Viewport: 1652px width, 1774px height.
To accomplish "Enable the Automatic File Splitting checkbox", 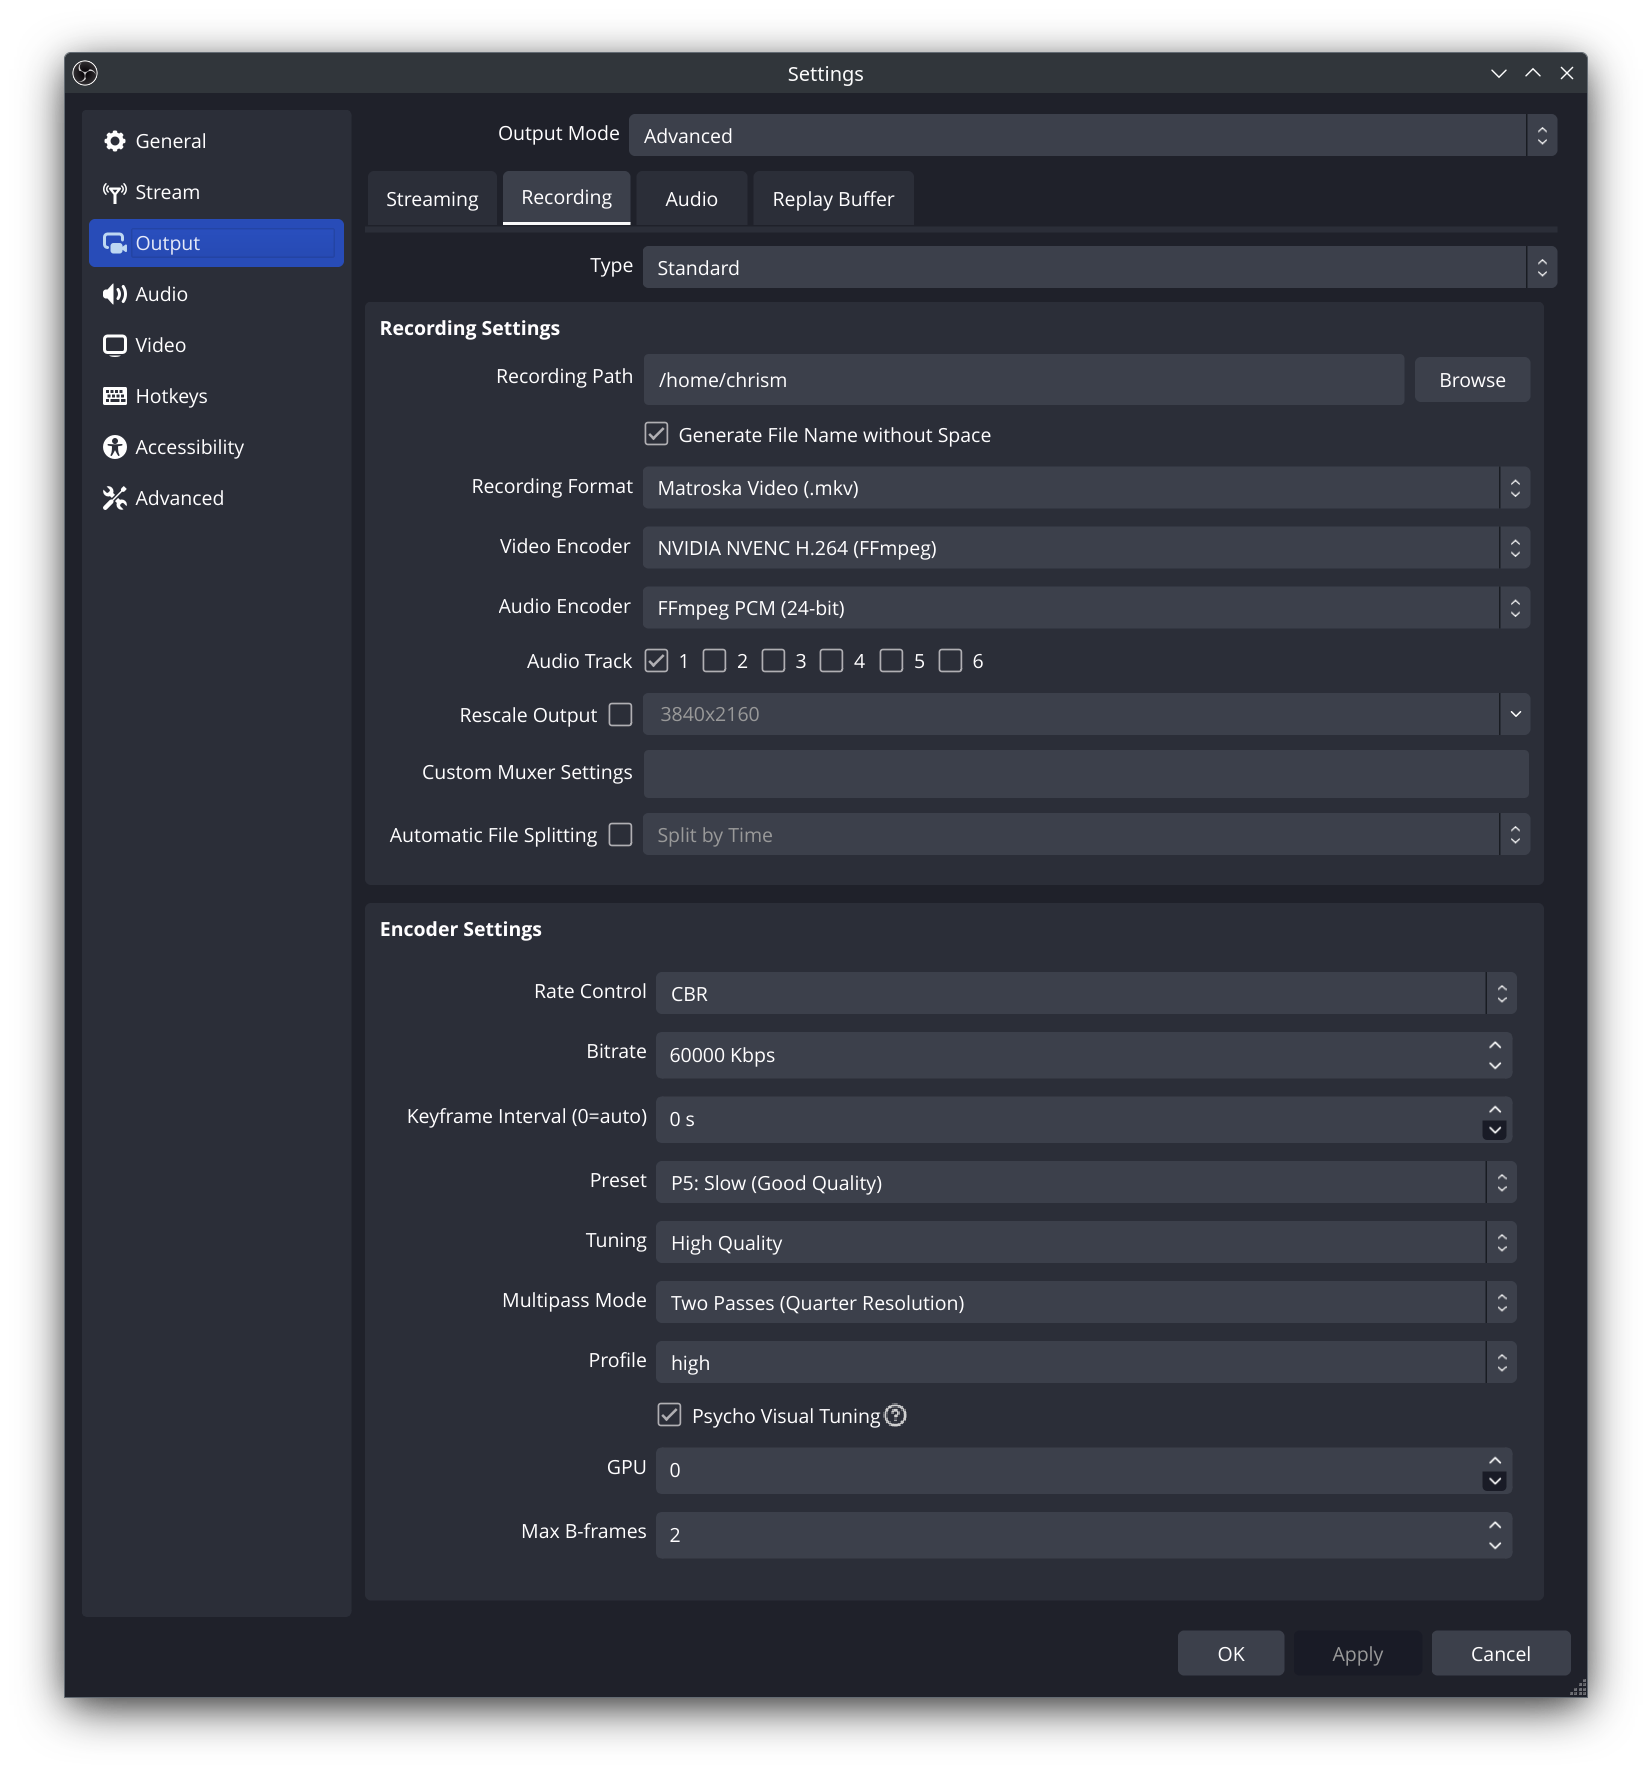I will click(x=621, y=835).
